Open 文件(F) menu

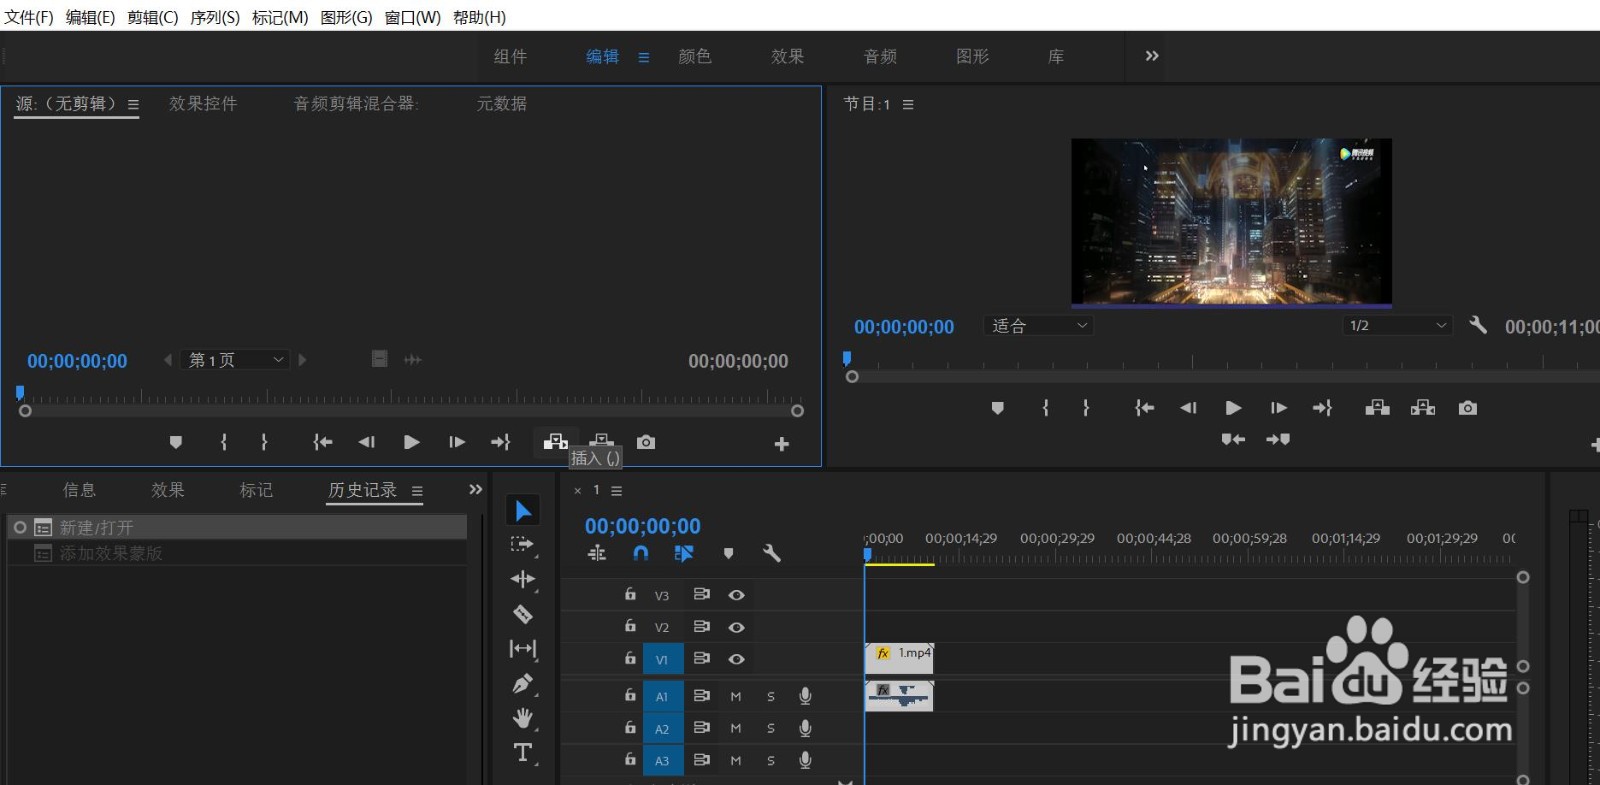click(29, 17)
